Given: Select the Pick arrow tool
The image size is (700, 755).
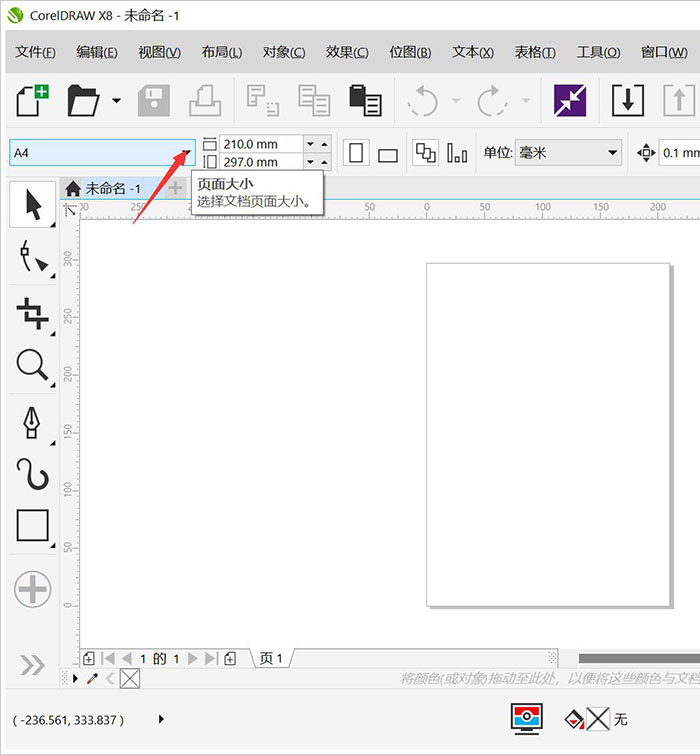Looking at the screenshot, I should click(x=33, y=205).
